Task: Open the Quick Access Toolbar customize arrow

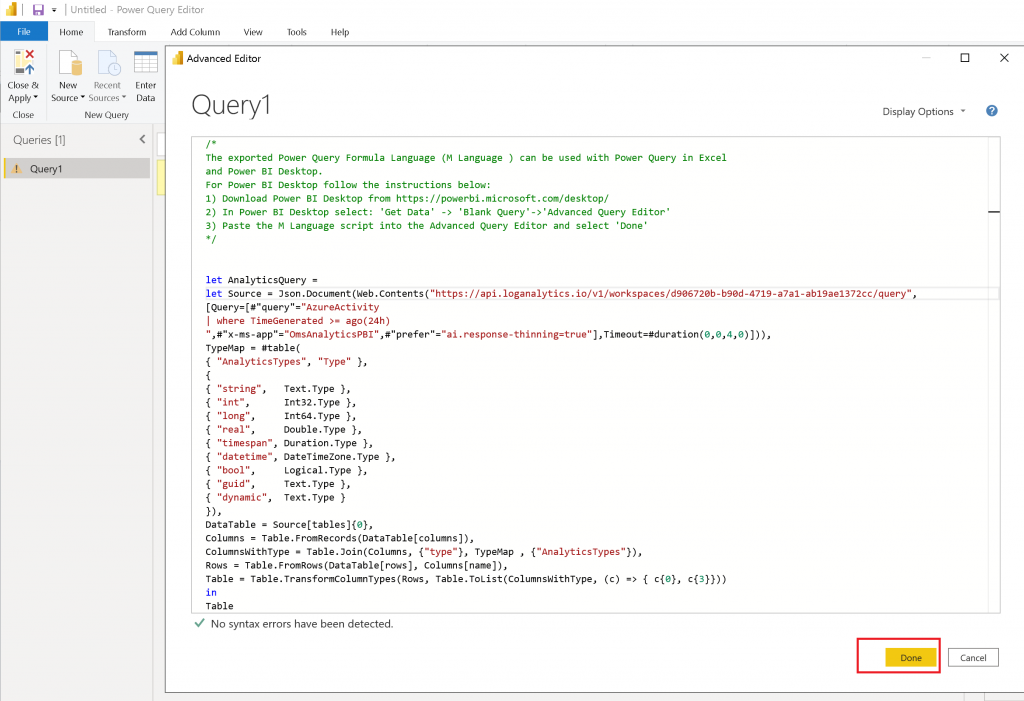Action: pyautogui.click(x=54, y=10)
